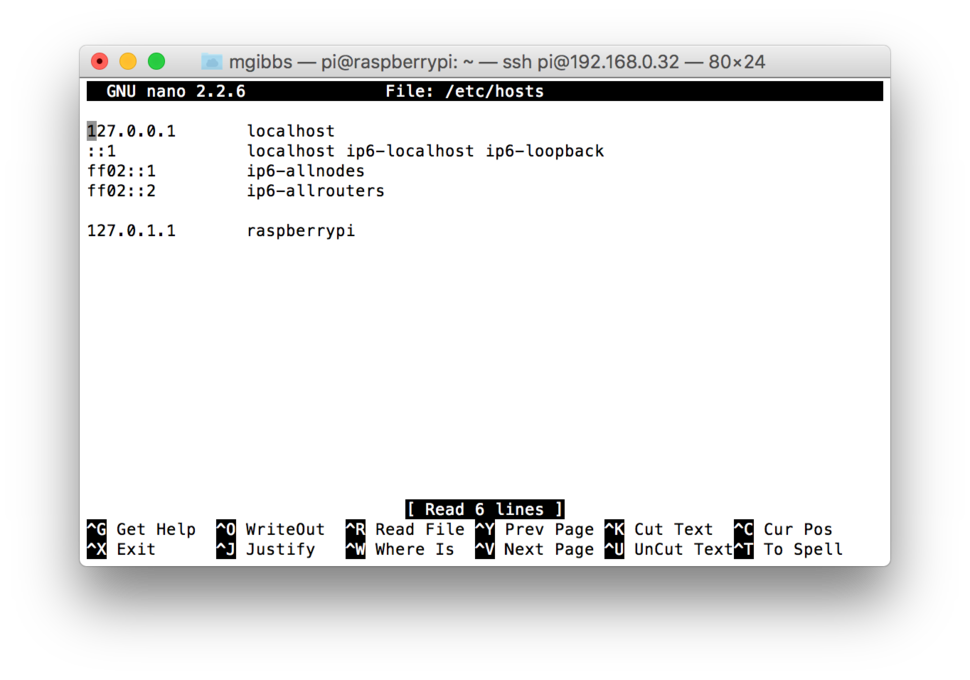Click the ^R Read File shortcut
The width and height of the screenshot is (970, 680).
408,529
